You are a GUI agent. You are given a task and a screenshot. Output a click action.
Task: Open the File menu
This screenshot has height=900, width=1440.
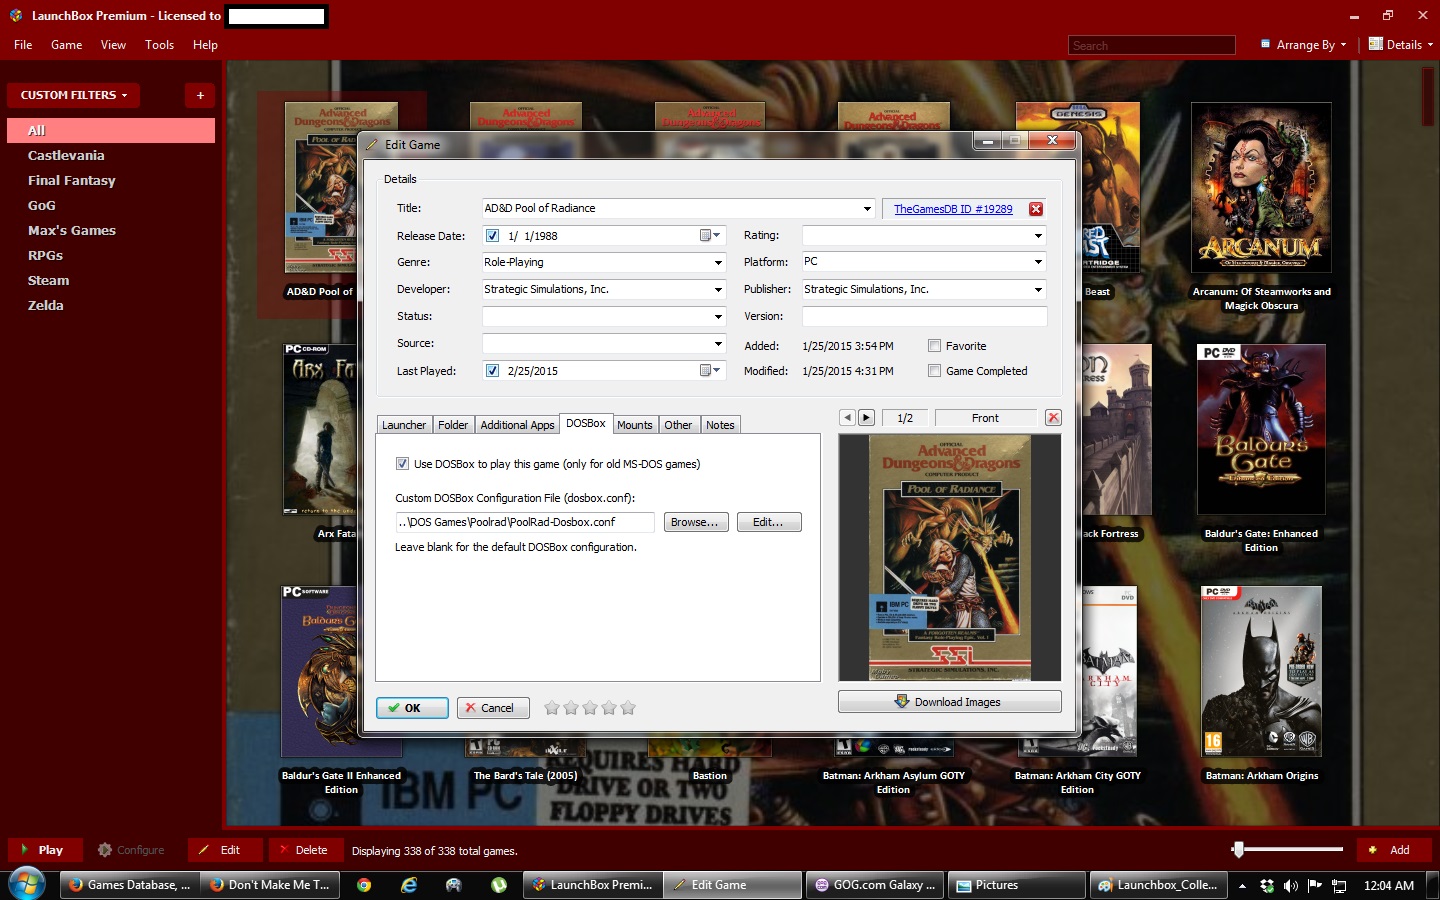pos(23,45)
